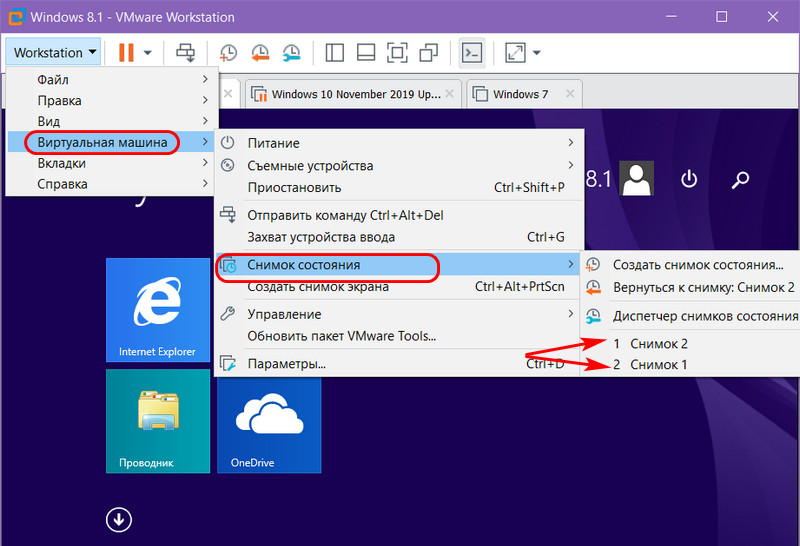
Task: Expand the Управление submenu
Action: (398, 314)
